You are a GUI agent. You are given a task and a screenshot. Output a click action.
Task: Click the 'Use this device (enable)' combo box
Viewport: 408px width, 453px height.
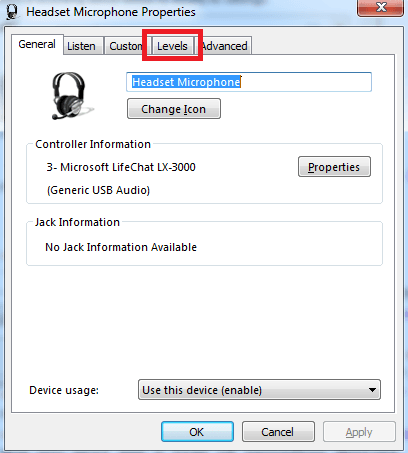259,390
